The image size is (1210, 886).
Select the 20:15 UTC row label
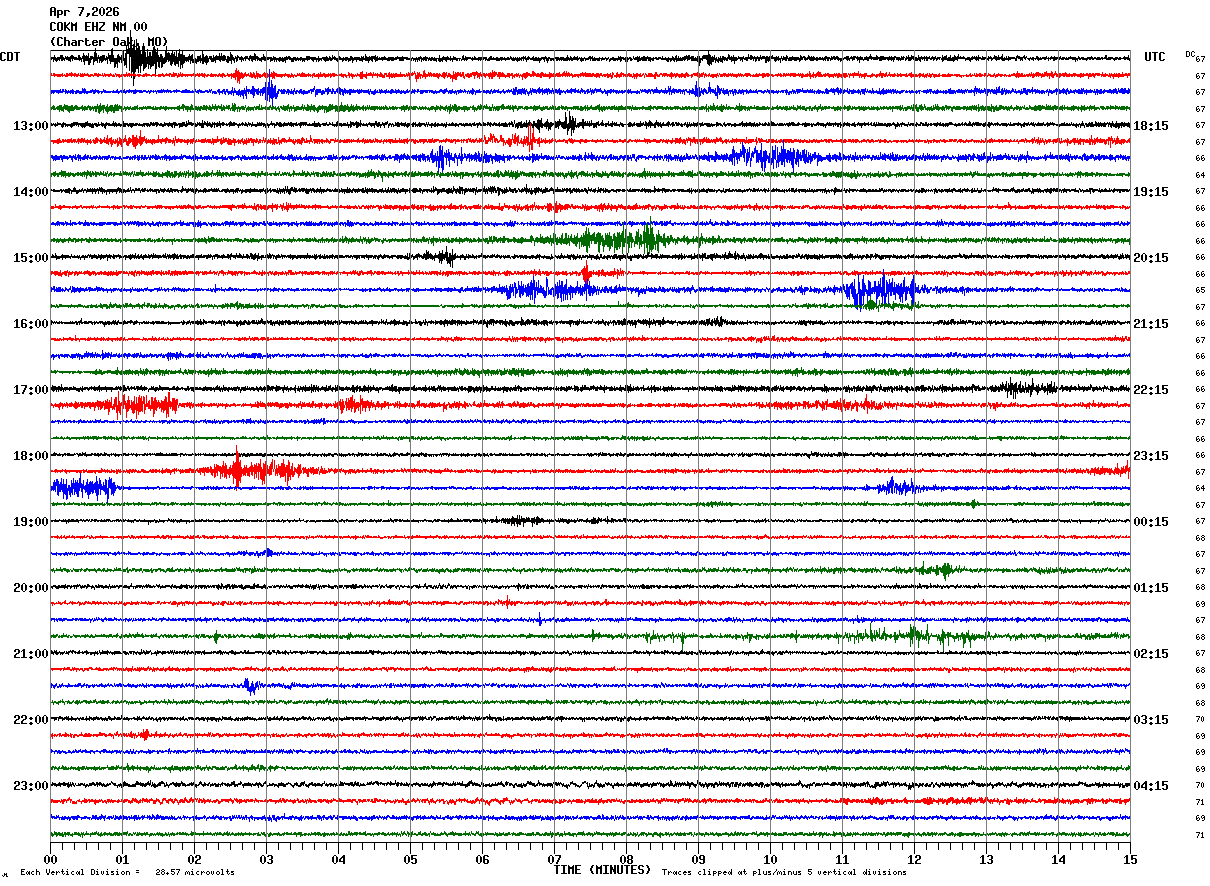coord(1150,258)
